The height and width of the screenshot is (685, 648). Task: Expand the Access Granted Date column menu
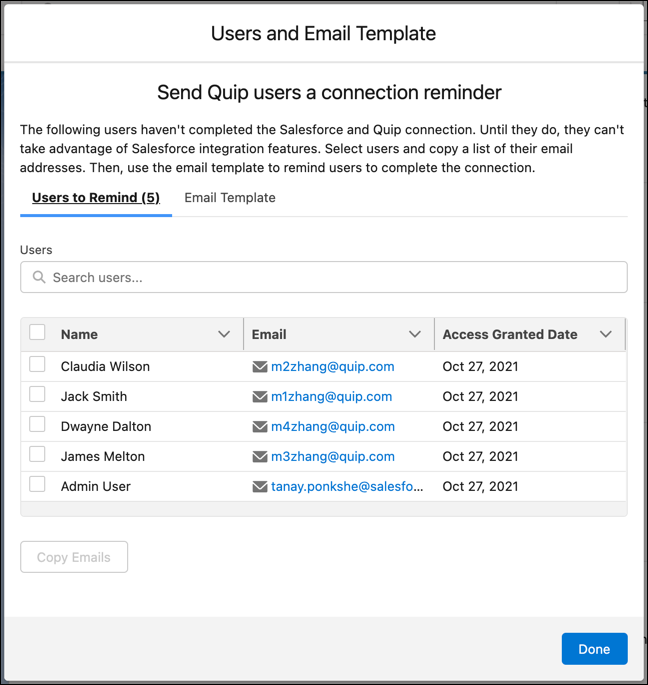coord(606,334)
